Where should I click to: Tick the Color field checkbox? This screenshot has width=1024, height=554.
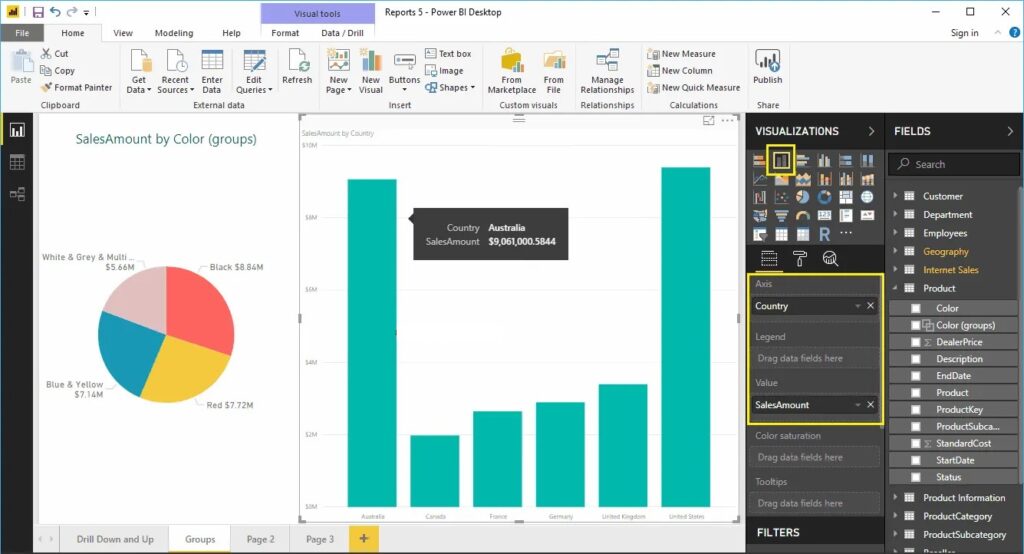[x=916, y=308]
